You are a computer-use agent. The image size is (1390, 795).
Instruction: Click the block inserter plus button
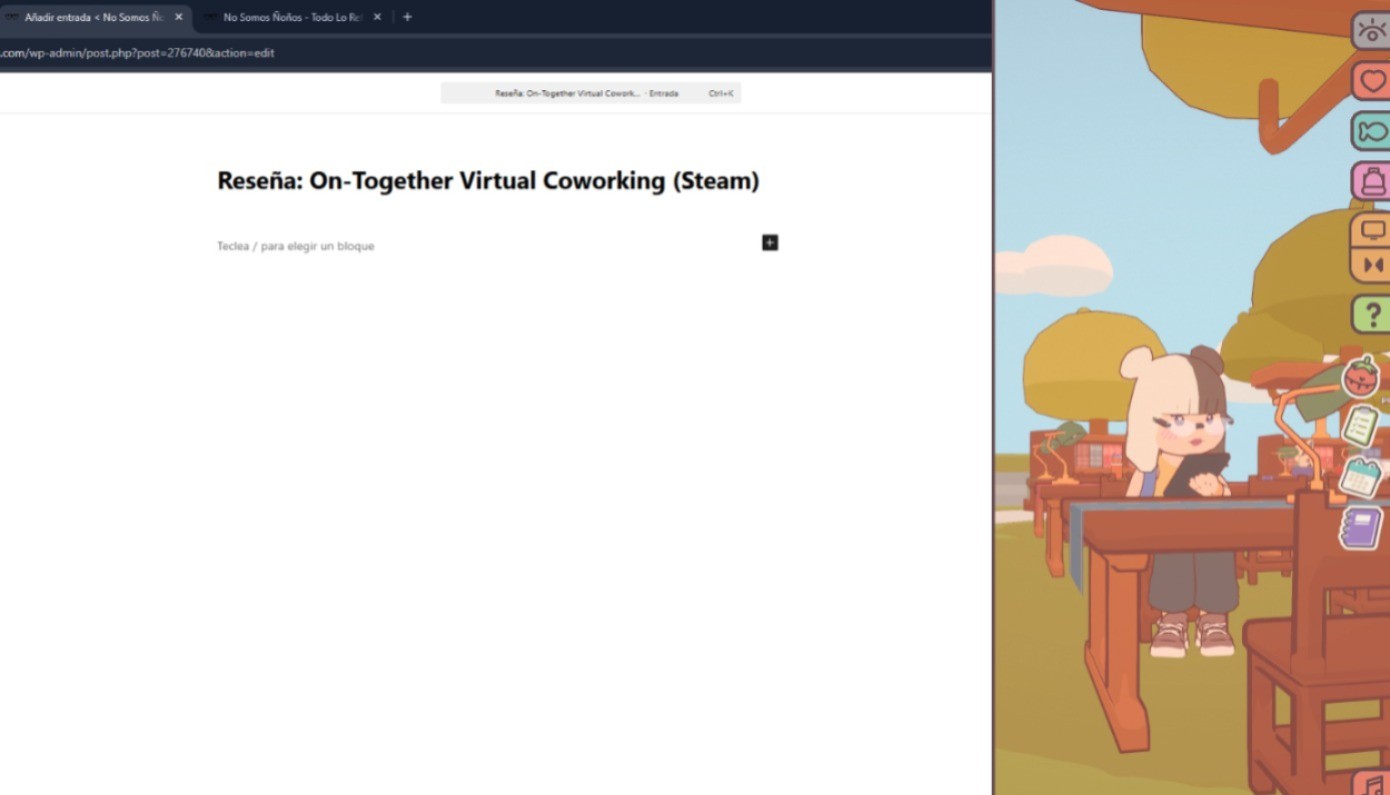click(x=769, y=242)
